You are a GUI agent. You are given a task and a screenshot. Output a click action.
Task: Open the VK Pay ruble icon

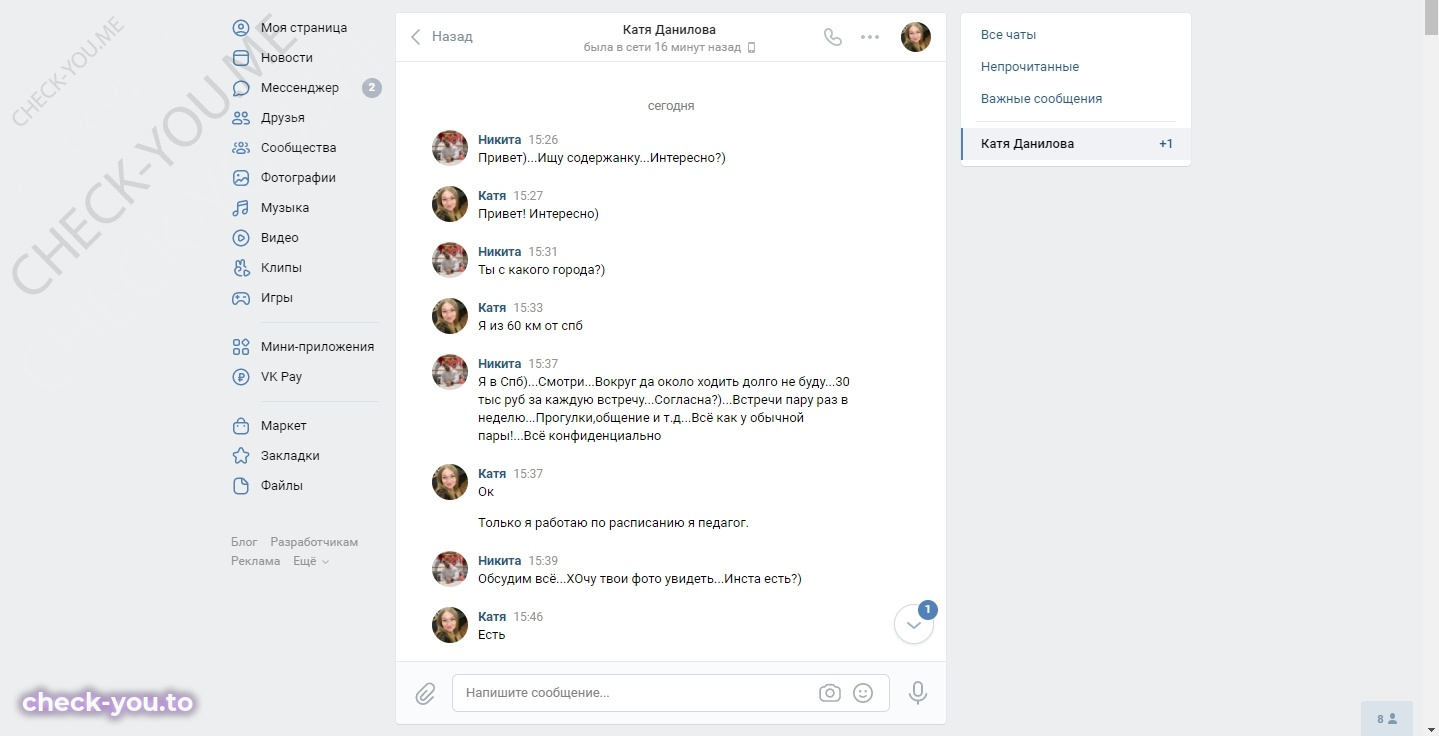click(x=241, y=377)
